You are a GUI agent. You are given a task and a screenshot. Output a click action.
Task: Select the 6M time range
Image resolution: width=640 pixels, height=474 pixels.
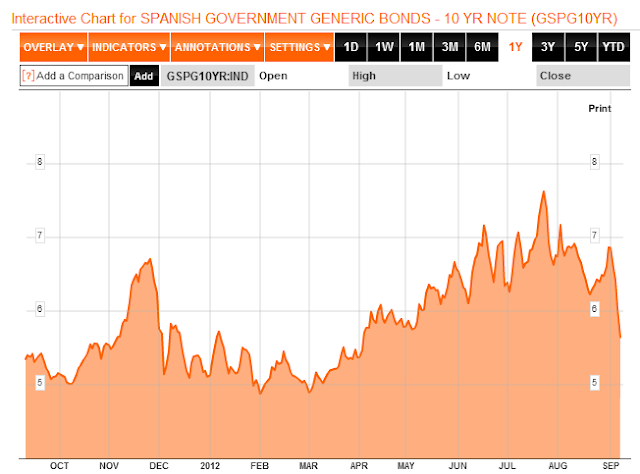click(482, 47)
